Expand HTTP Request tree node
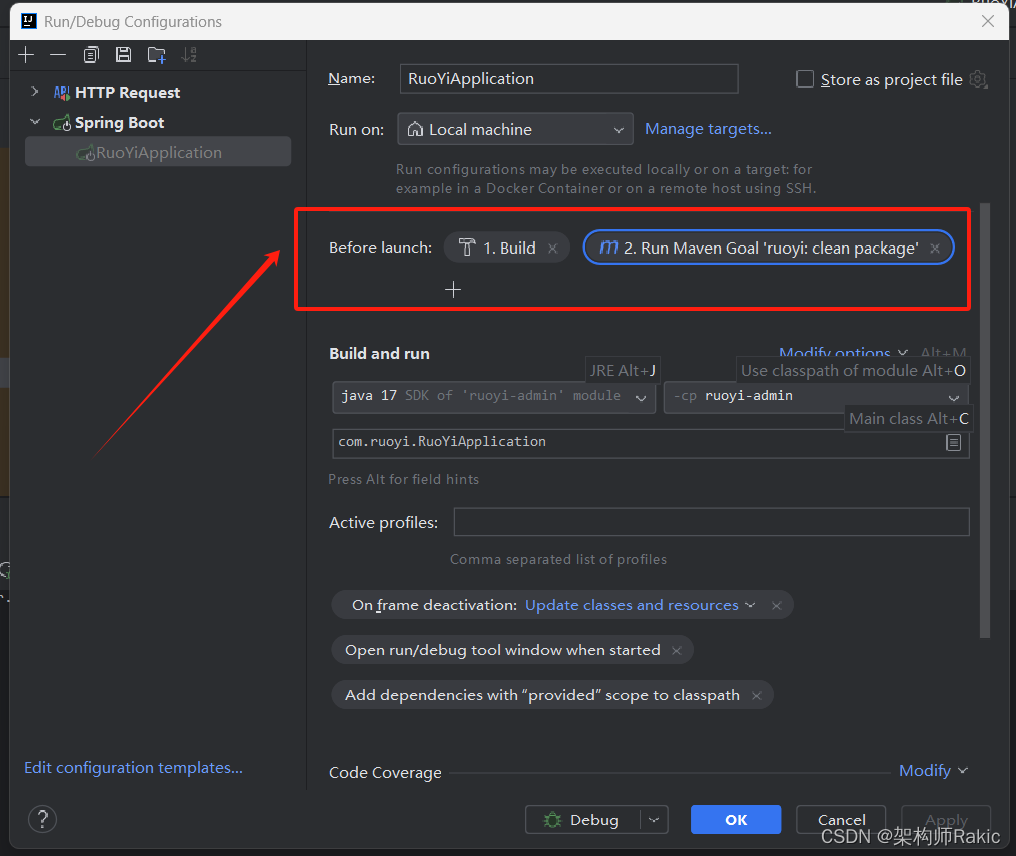The width and height of the screenshot is (1016, 856). 35,92
